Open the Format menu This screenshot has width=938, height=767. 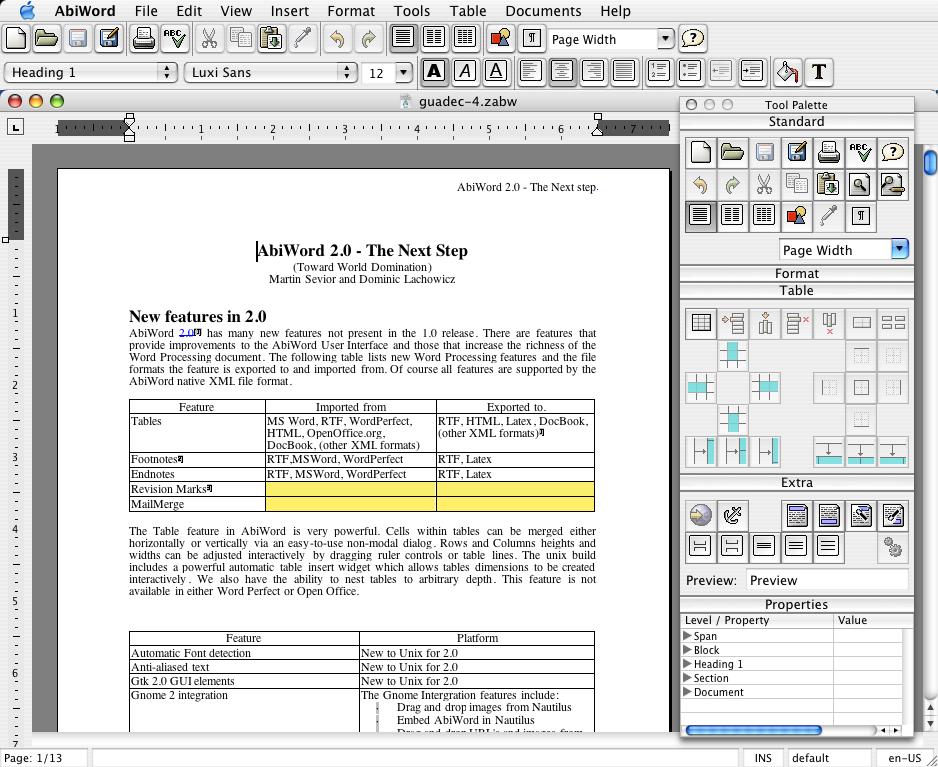click(x=351, y=11)
